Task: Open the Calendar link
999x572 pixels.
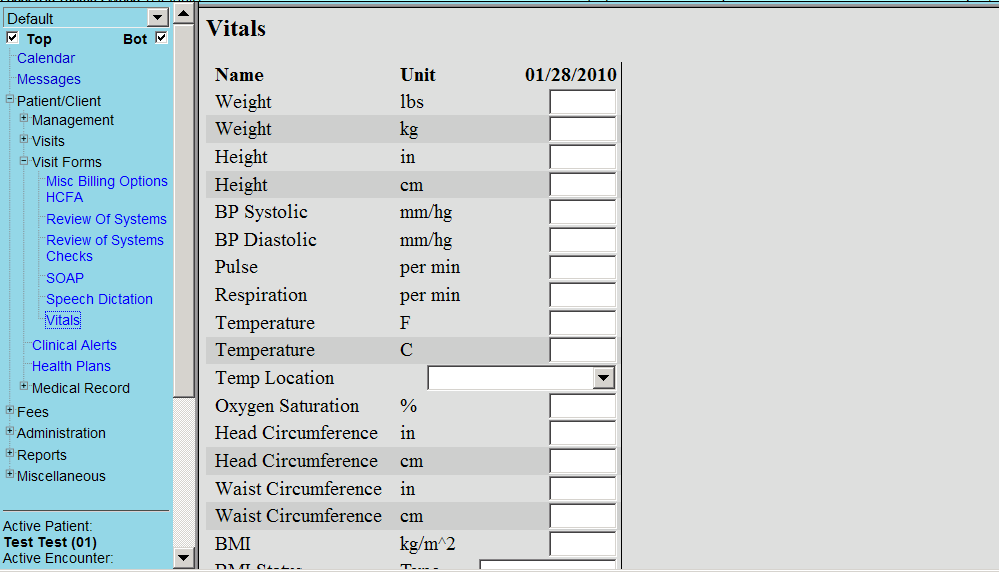Action: pyautogui.click(x=46, y=58)
